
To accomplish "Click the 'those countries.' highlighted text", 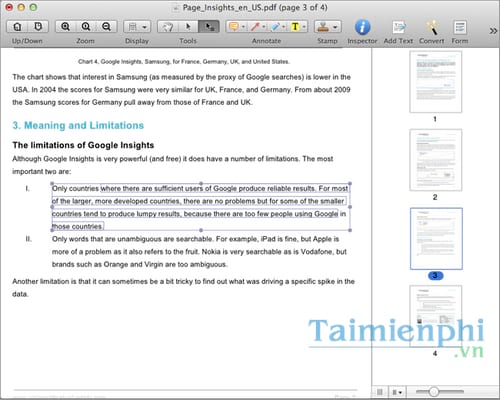I will point(77,226).
